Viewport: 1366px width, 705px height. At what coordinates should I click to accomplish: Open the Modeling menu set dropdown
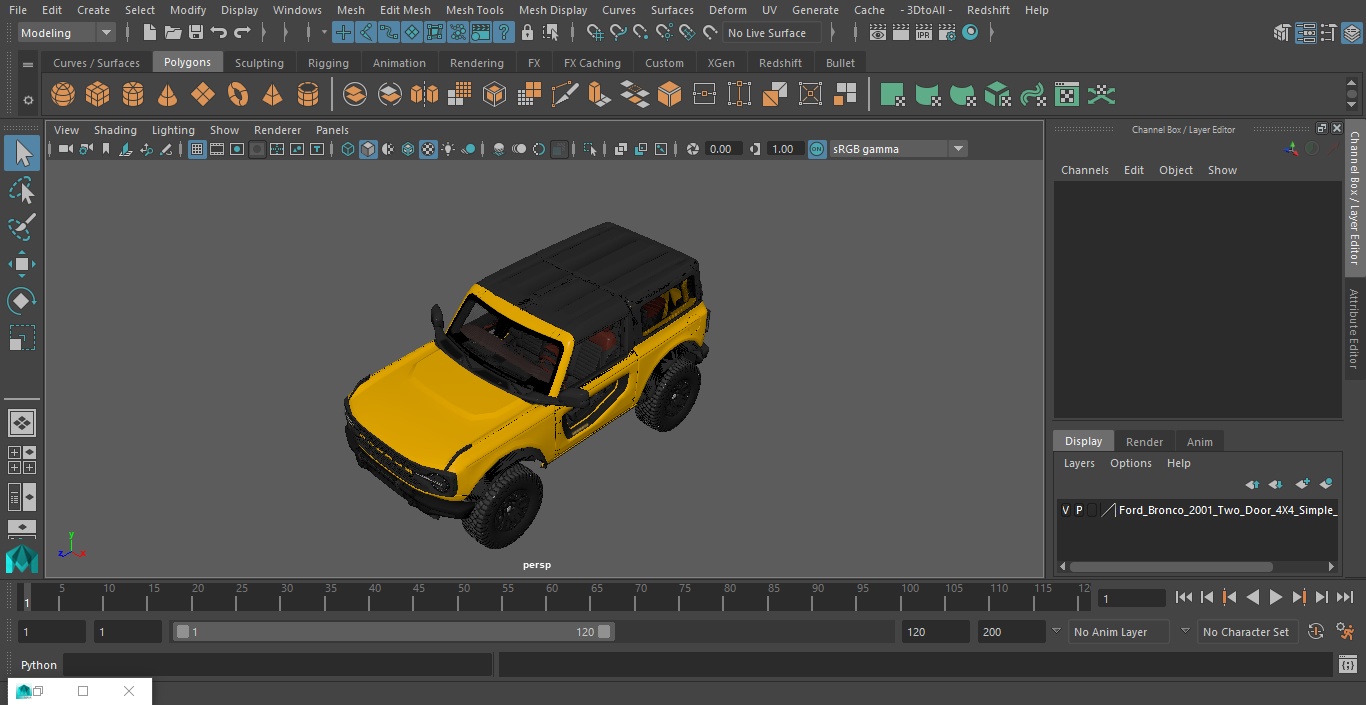click(x=67, y=33)
